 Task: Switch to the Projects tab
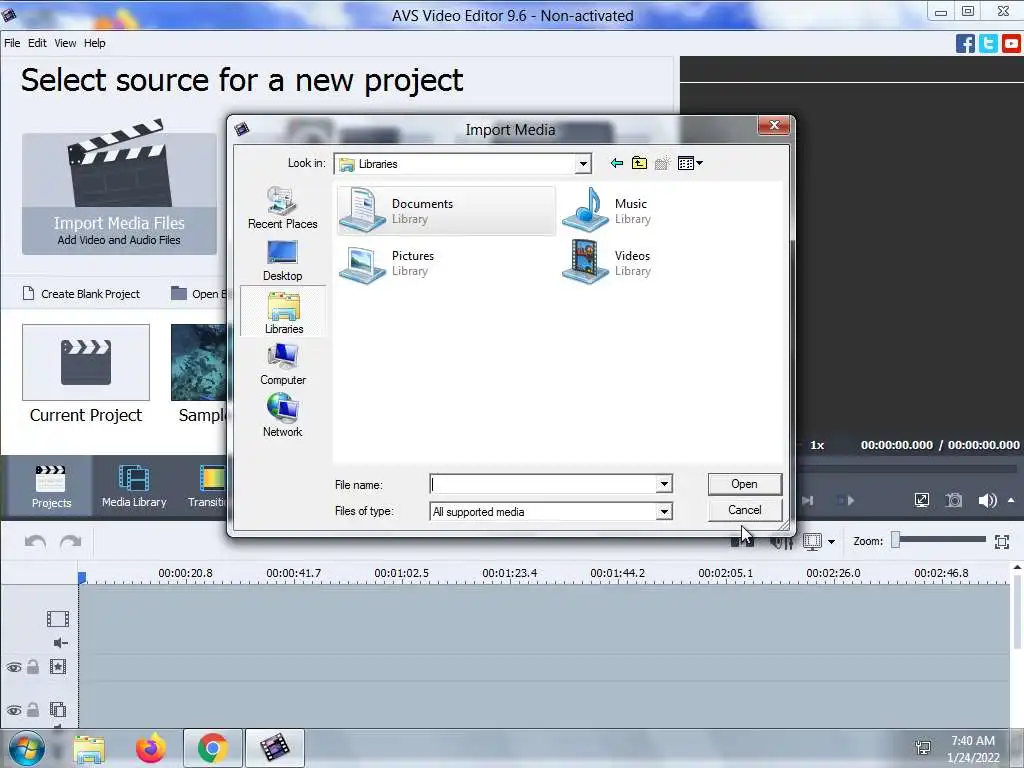[x=51, y=487]
